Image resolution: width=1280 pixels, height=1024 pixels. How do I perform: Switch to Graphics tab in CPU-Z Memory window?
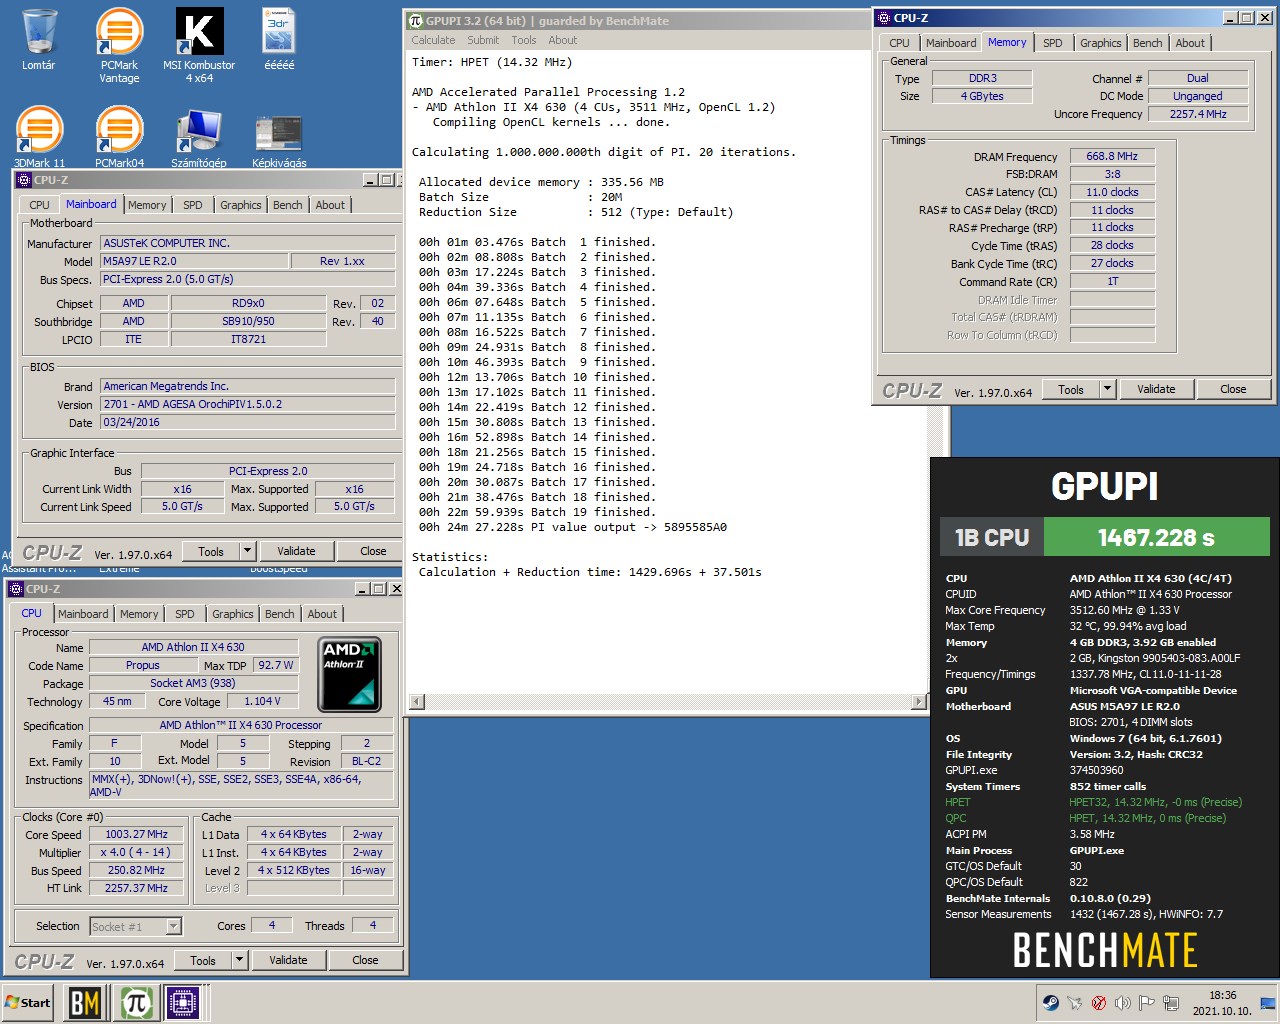1100,43
